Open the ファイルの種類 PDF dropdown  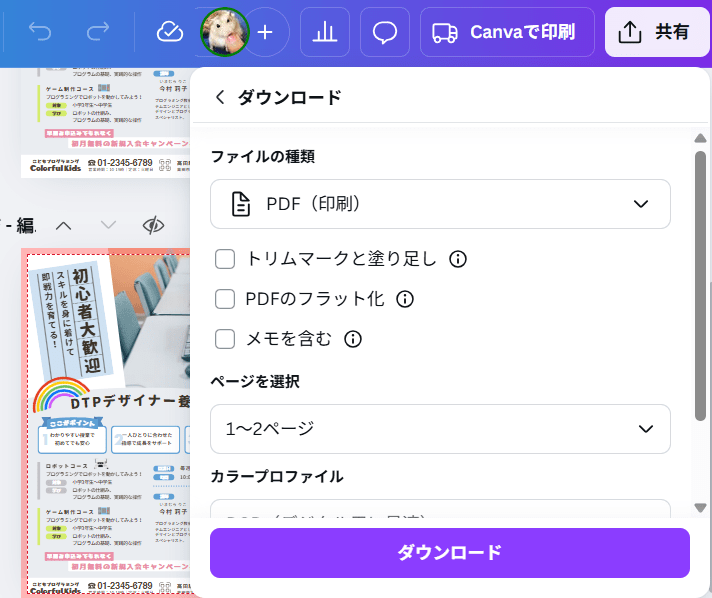point(440,204)
